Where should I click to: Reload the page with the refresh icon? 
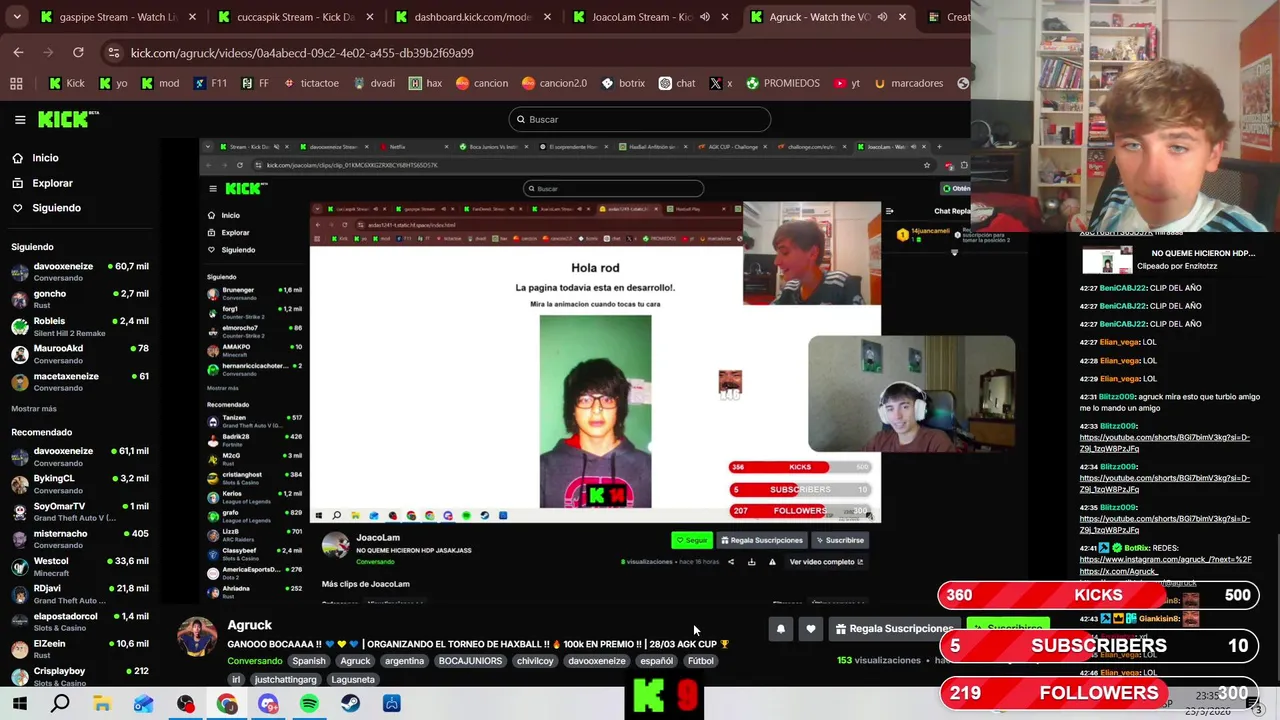78,52
